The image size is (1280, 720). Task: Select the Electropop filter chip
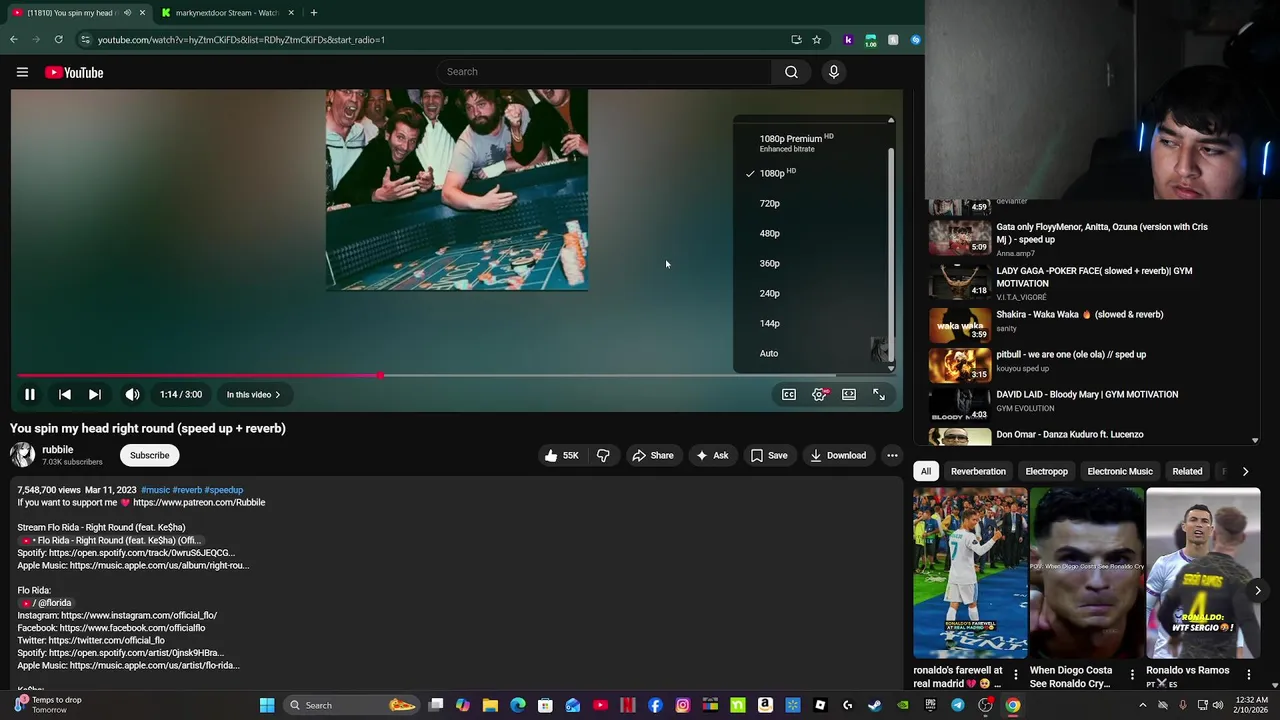pyautogui.click(x=1046, y=471)
